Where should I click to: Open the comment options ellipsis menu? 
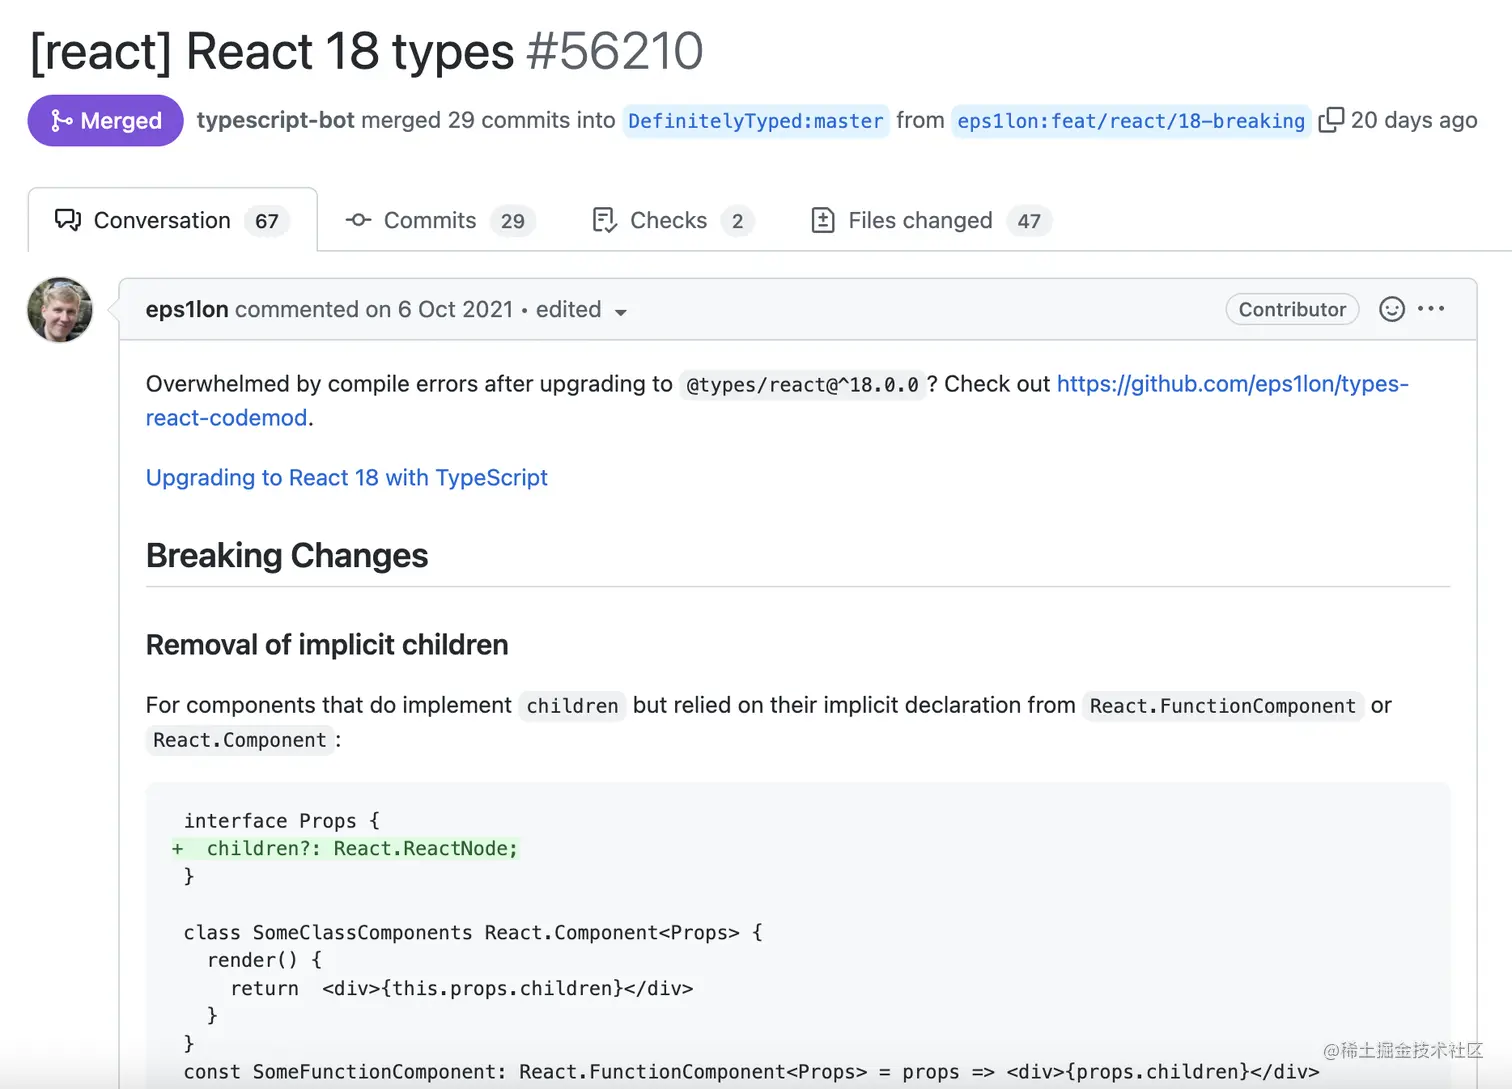pos(1431,309)
